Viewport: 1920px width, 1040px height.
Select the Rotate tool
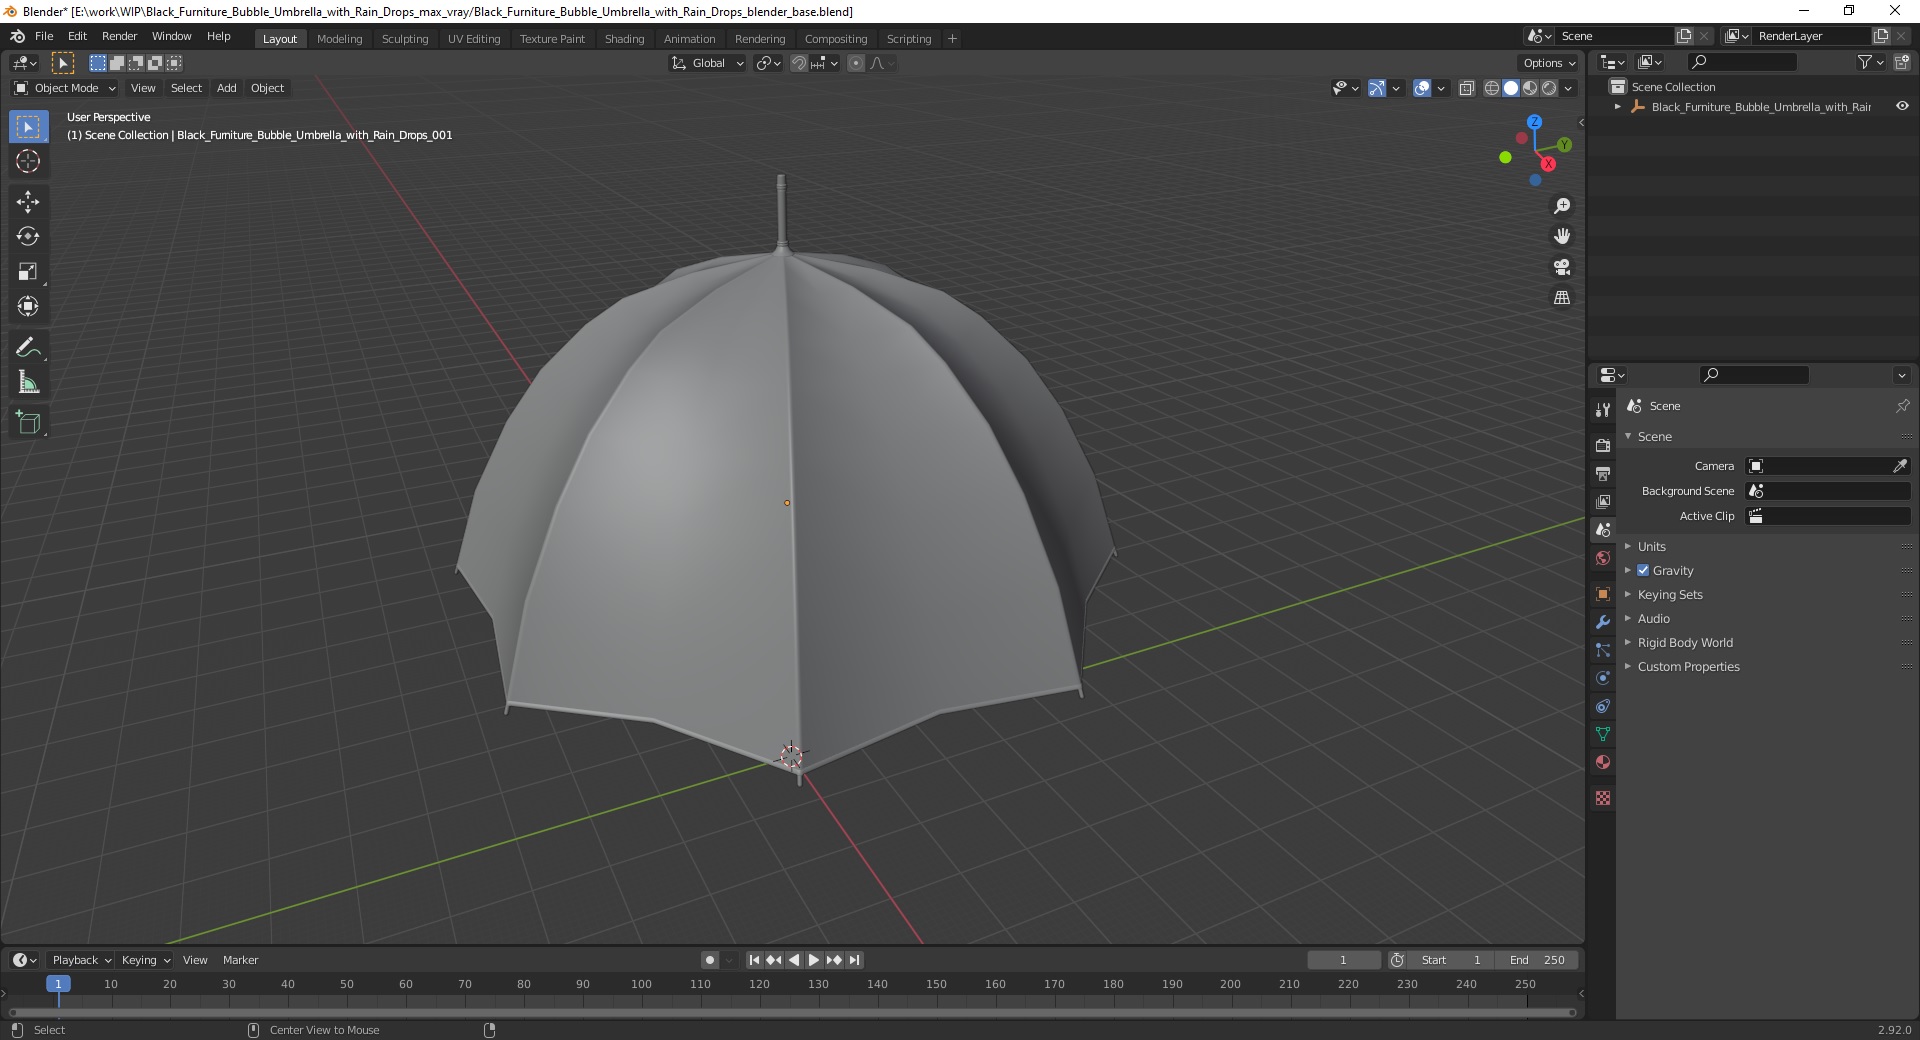28,237
